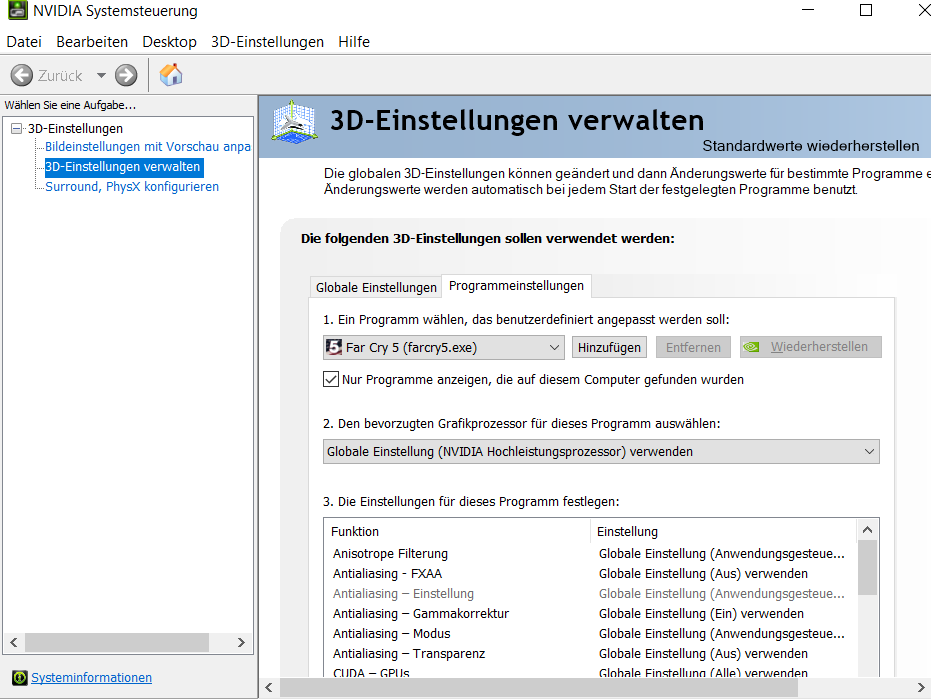Viewport: 931px width, 699px height.
Task: Open the 3D-Einstellungen menu
Action: pyautogui.click(x=268, y=42)
